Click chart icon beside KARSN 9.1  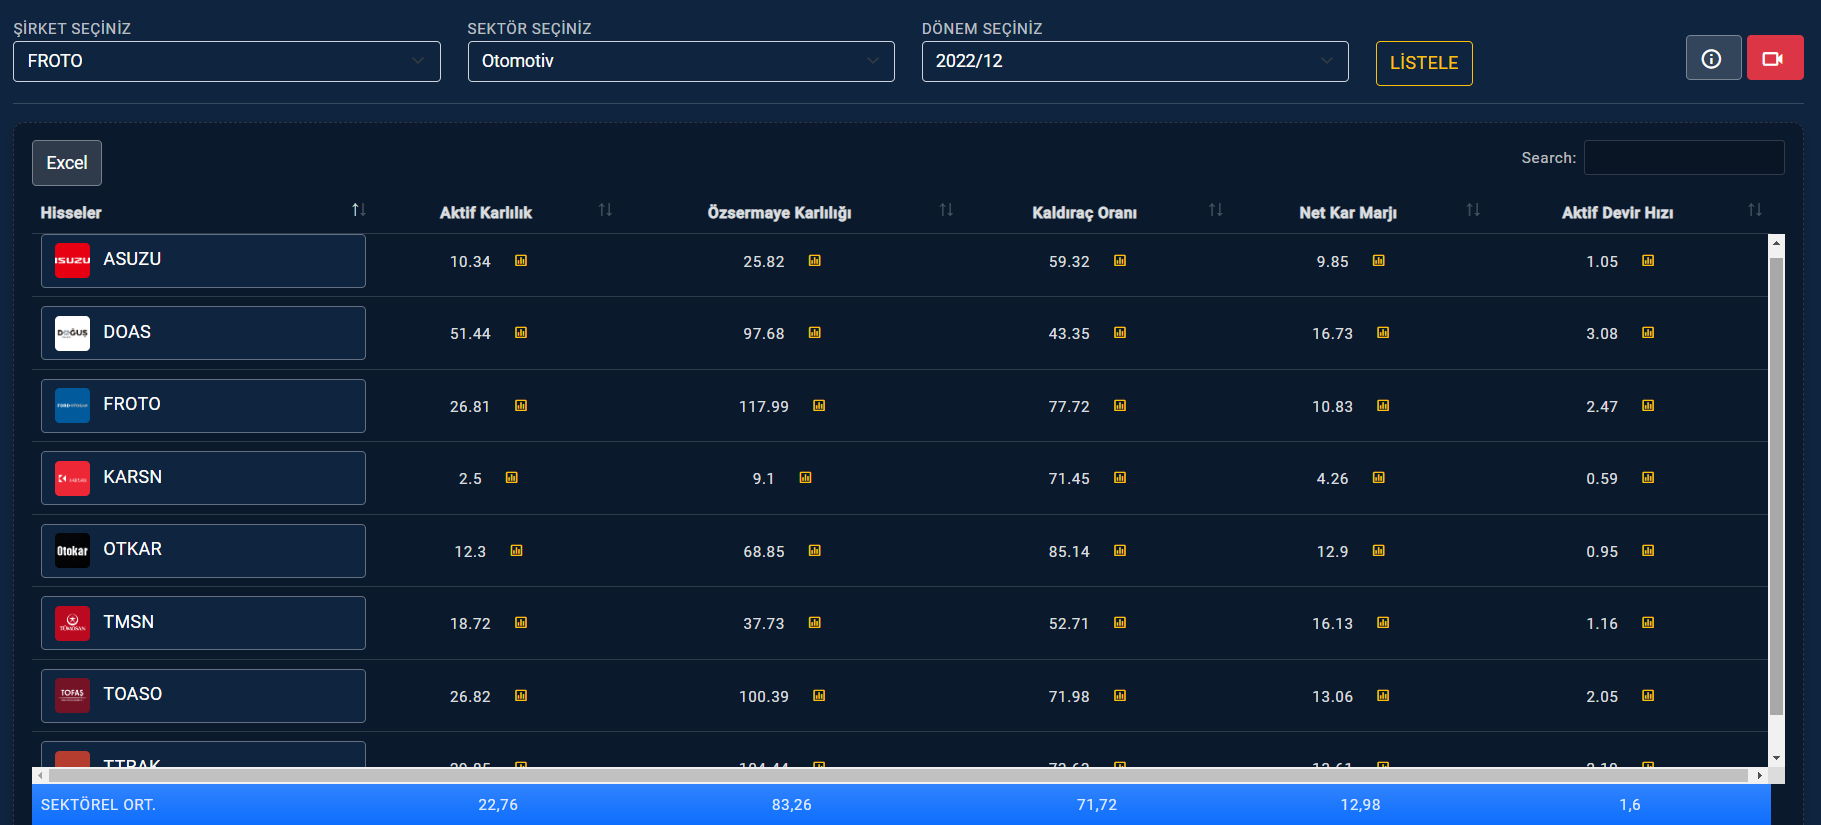[x=806, y=478]
